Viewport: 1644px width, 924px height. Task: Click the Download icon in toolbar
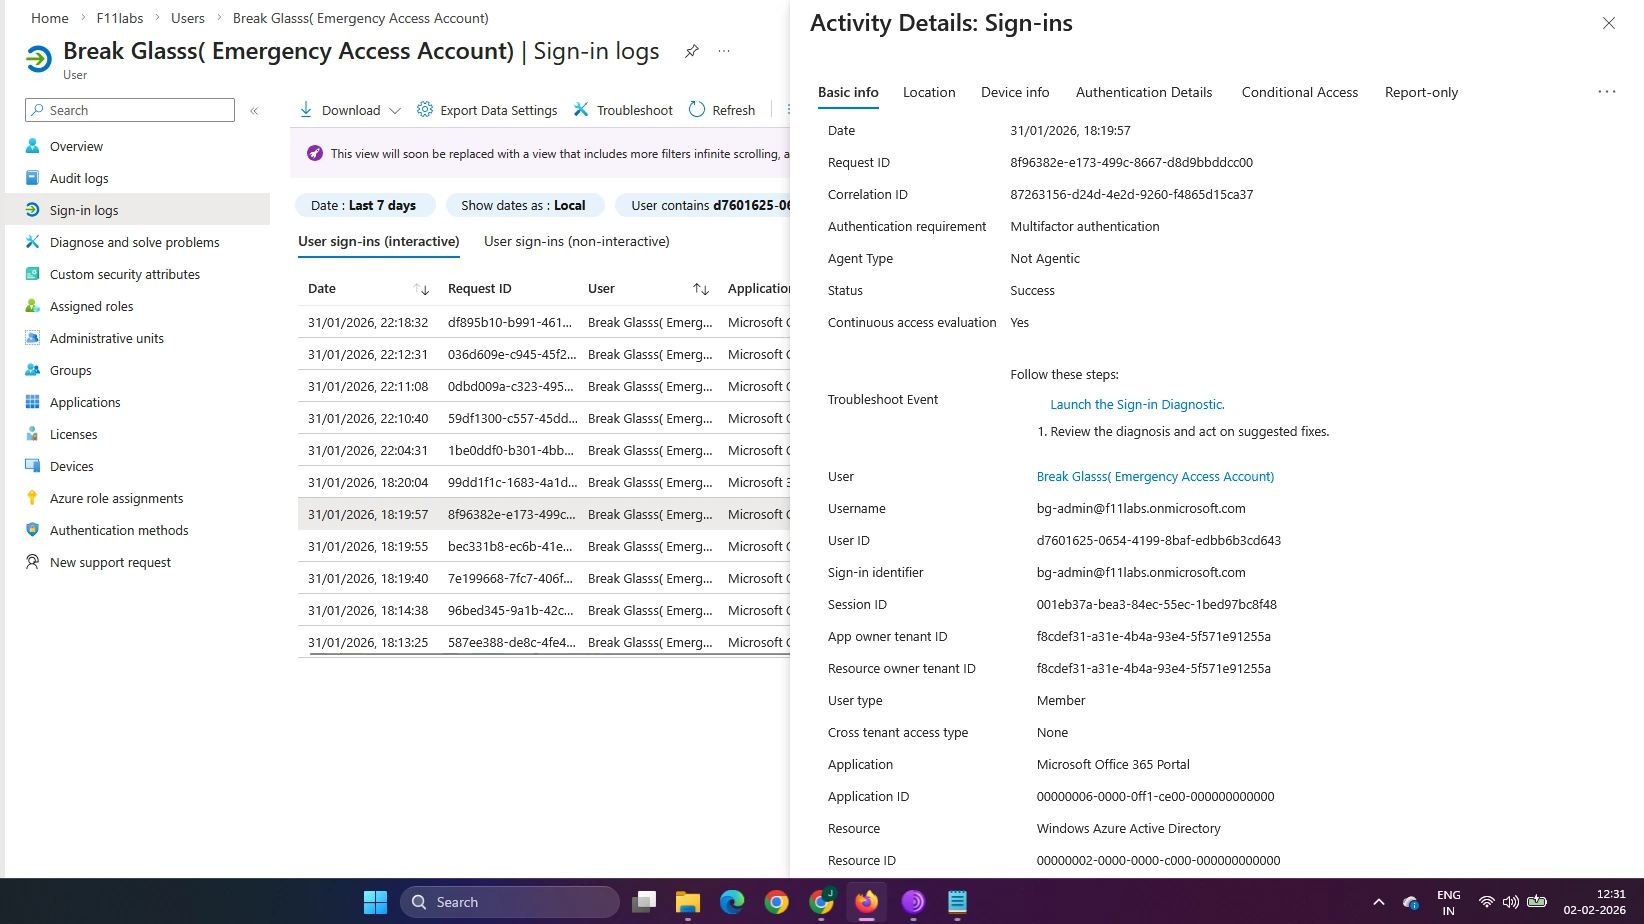[306, 110]
